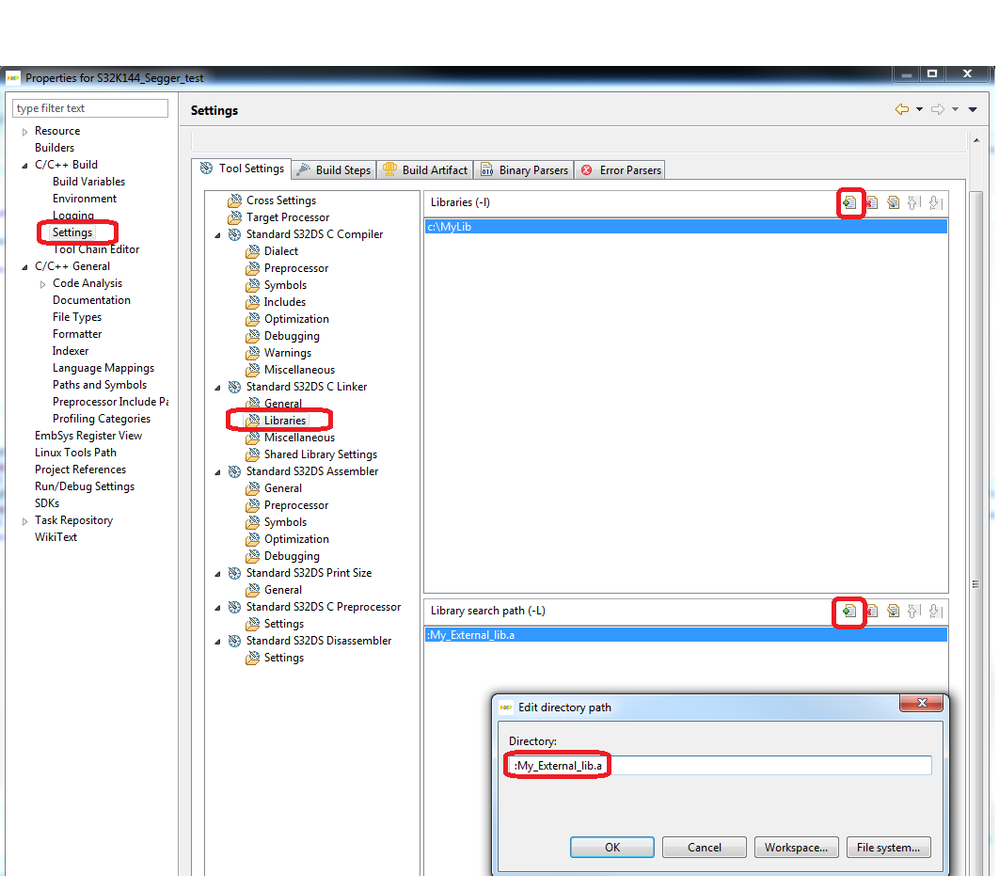This screenshot has height=876, width=999.
Task: Select :My_External_lib.a search path entry
Action: click(686, 635)
